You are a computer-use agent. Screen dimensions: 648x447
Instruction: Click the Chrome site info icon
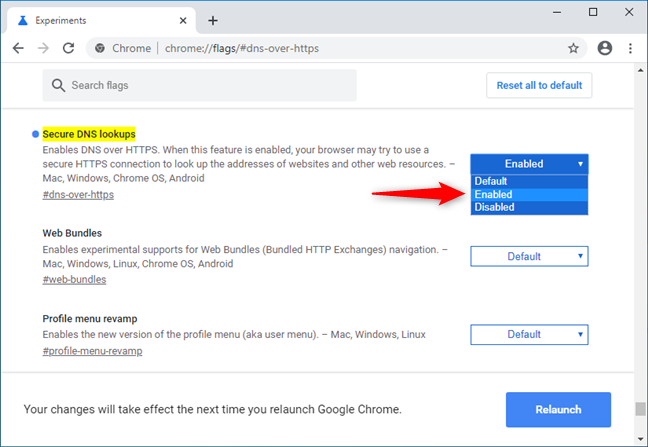tap(100, 48)
